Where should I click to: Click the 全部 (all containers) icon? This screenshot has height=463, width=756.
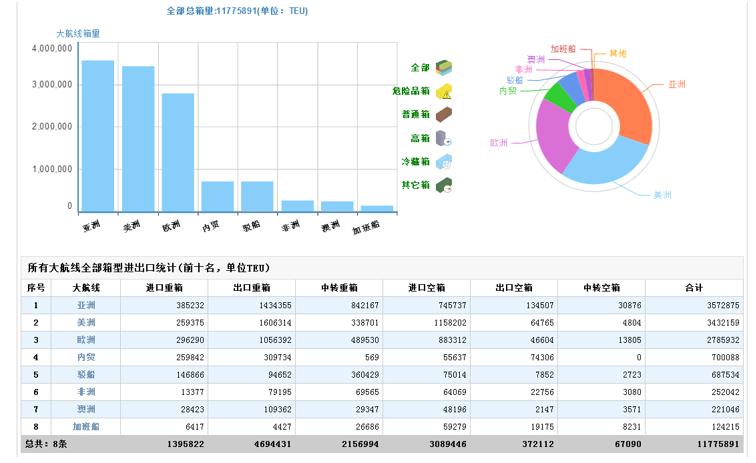(x=444, y=68)
